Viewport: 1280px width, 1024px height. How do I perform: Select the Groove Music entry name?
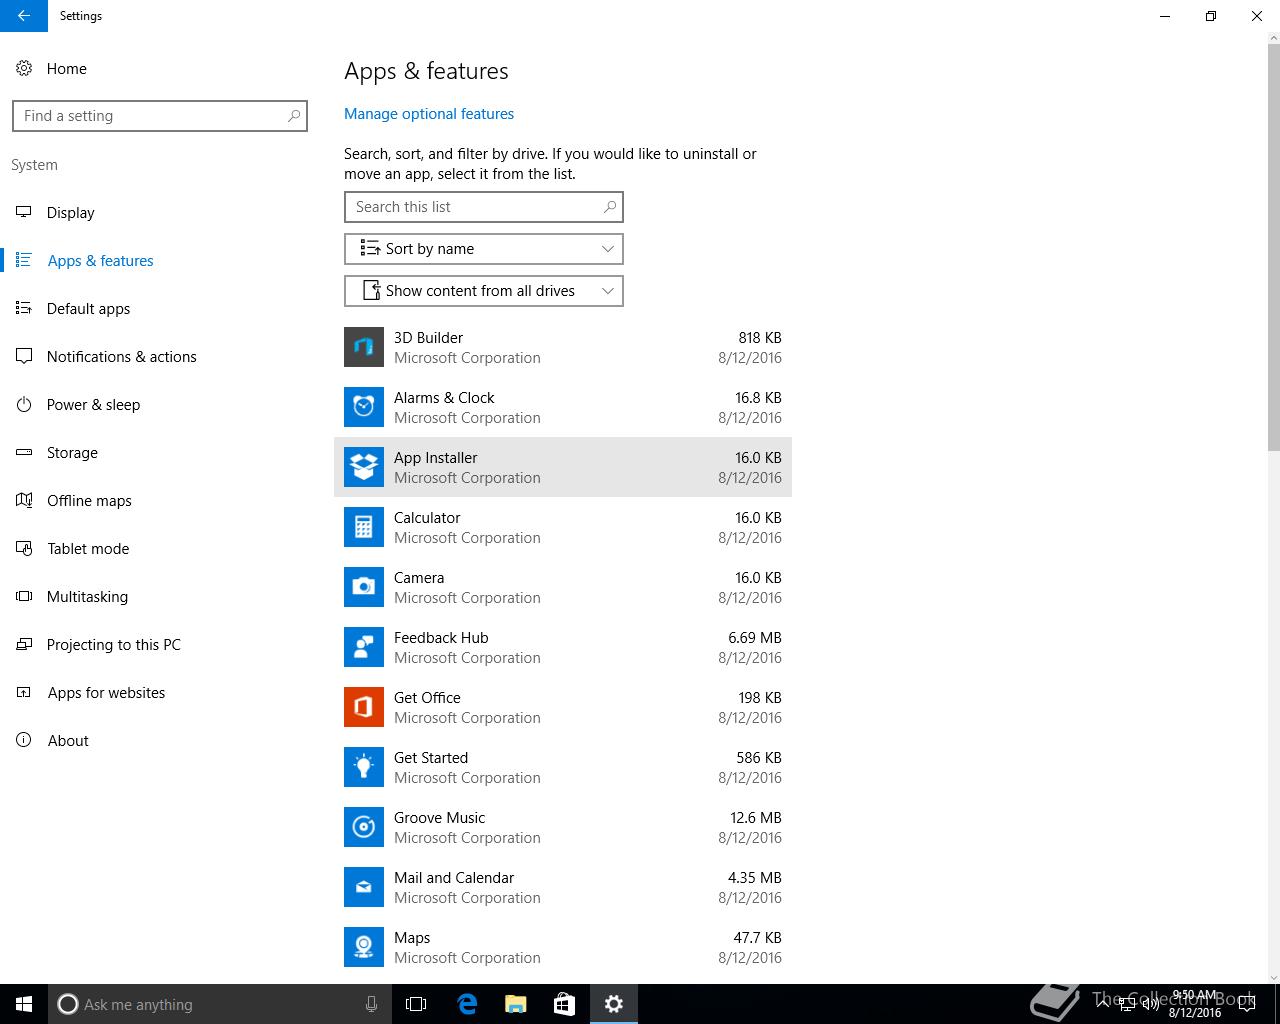point(440,818)
